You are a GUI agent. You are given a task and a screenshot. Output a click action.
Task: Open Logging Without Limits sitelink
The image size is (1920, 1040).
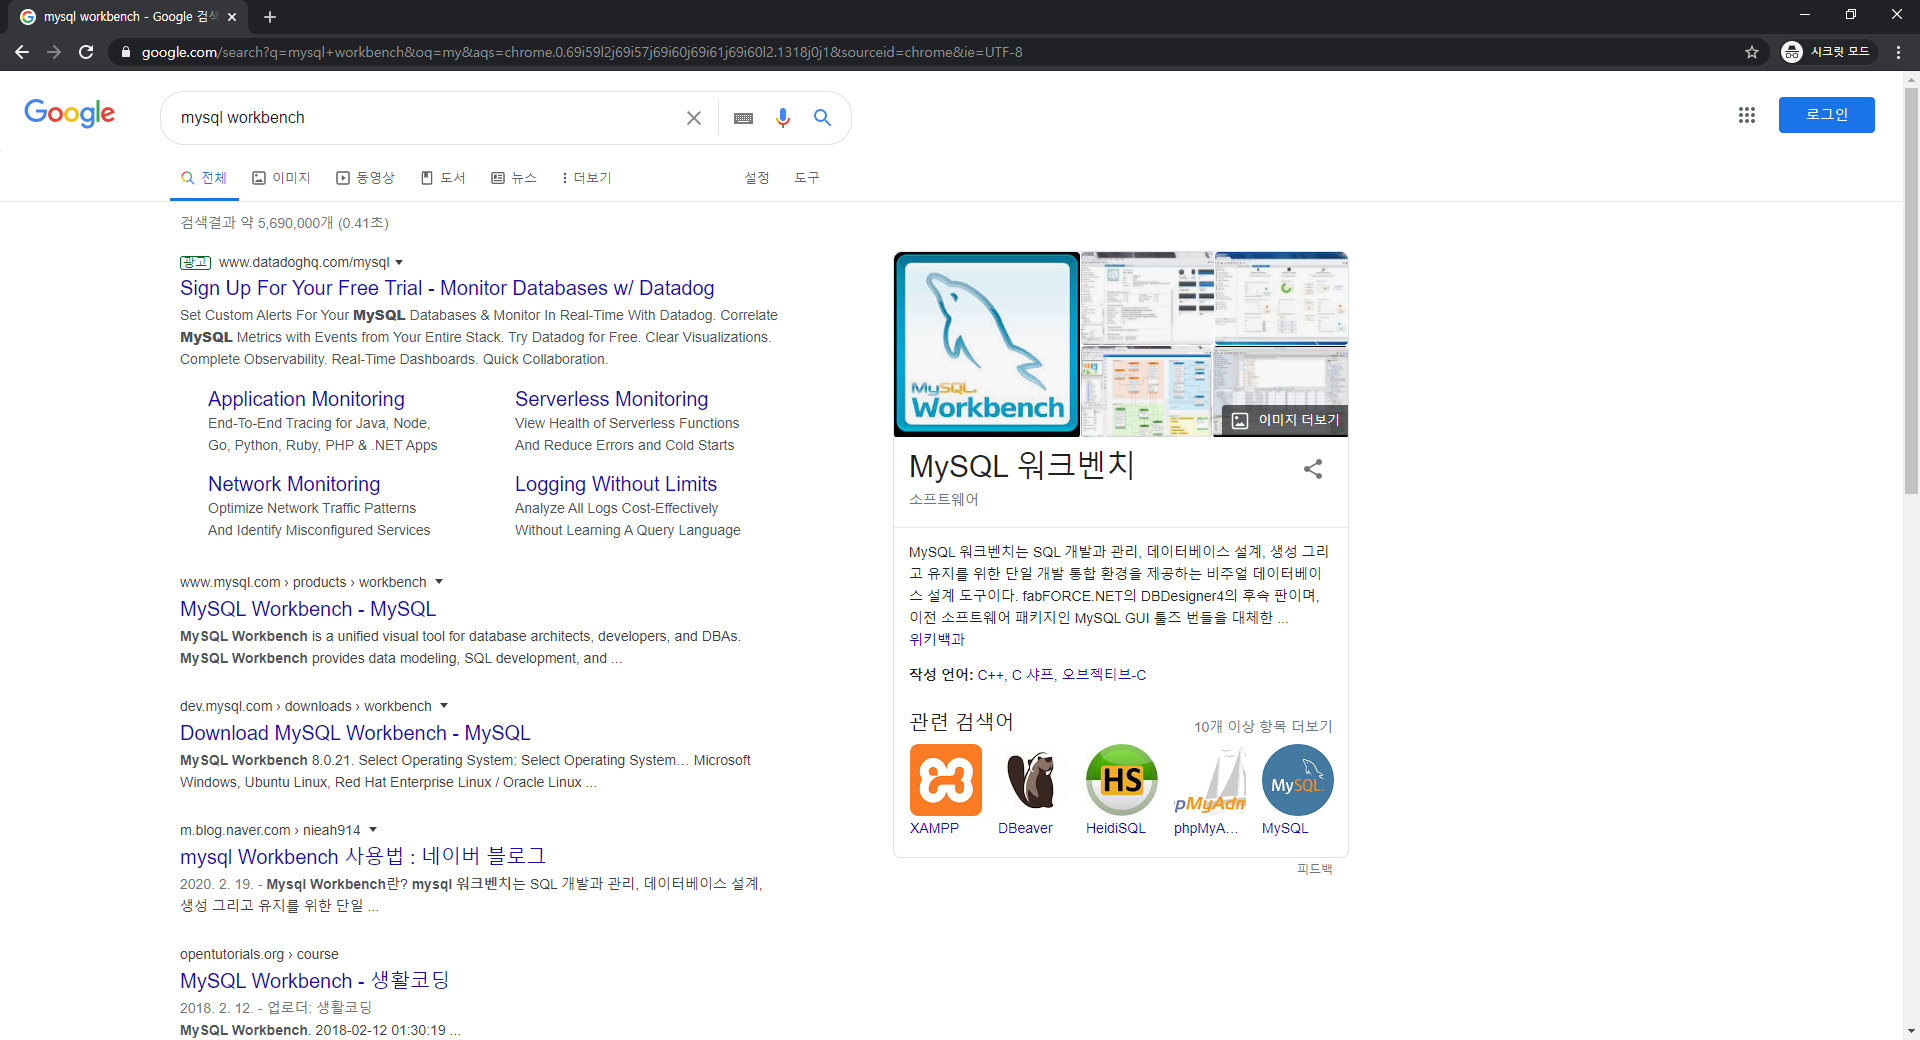tap(616, 484)
